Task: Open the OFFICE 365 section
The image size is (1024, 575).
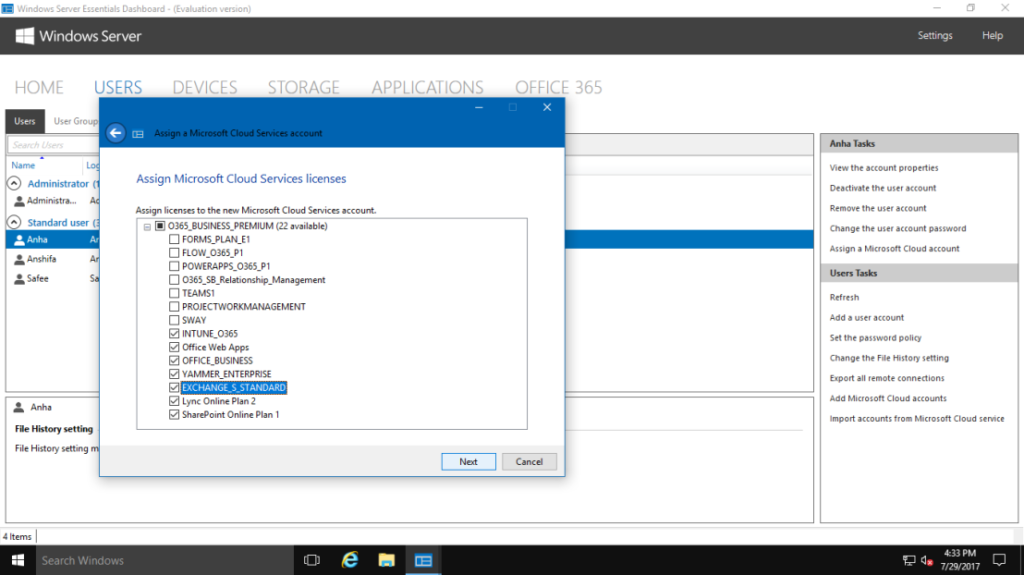Action: tap(558, 88)
